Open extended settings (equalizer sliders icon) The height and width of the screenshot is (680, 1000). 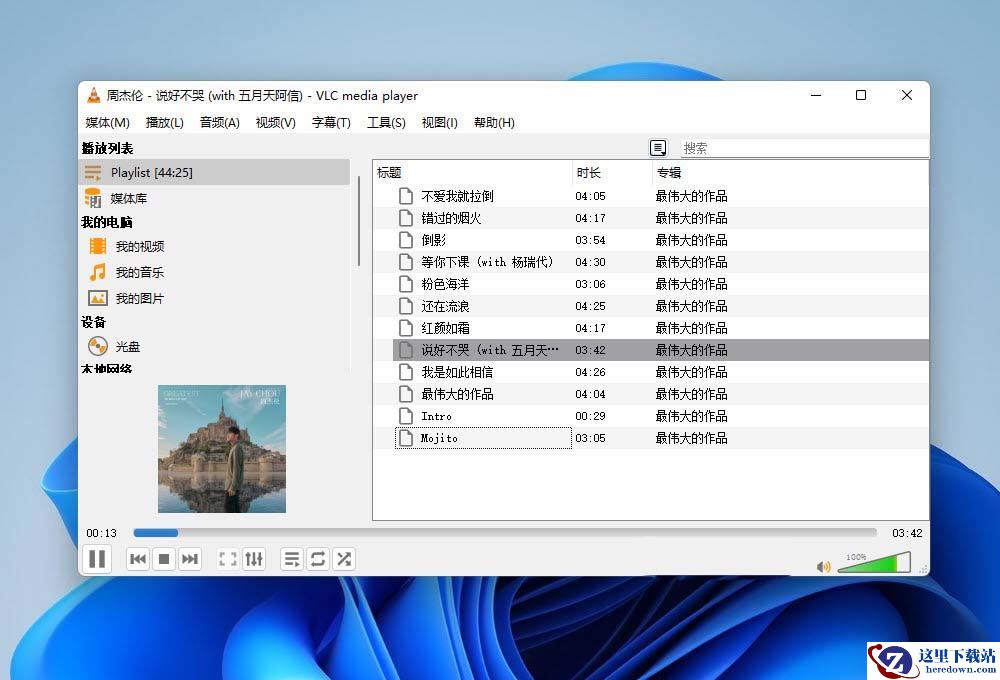click(x=254, y=559)
